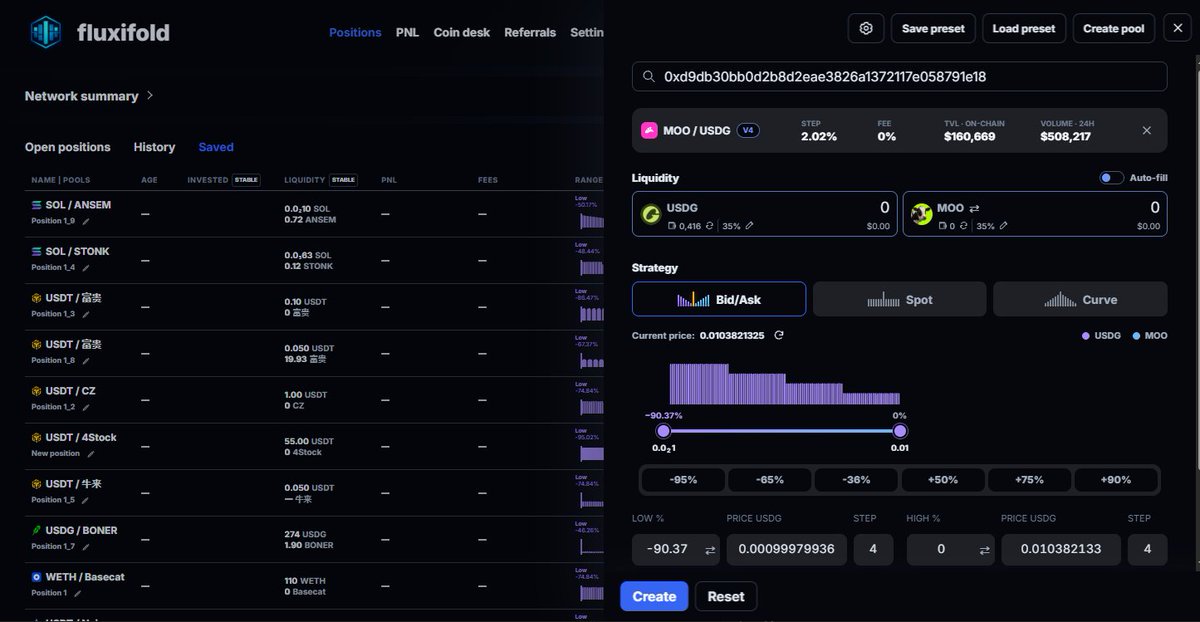
Task: Click the high range slider handle at 0%
Action: [x=900, y=431]
